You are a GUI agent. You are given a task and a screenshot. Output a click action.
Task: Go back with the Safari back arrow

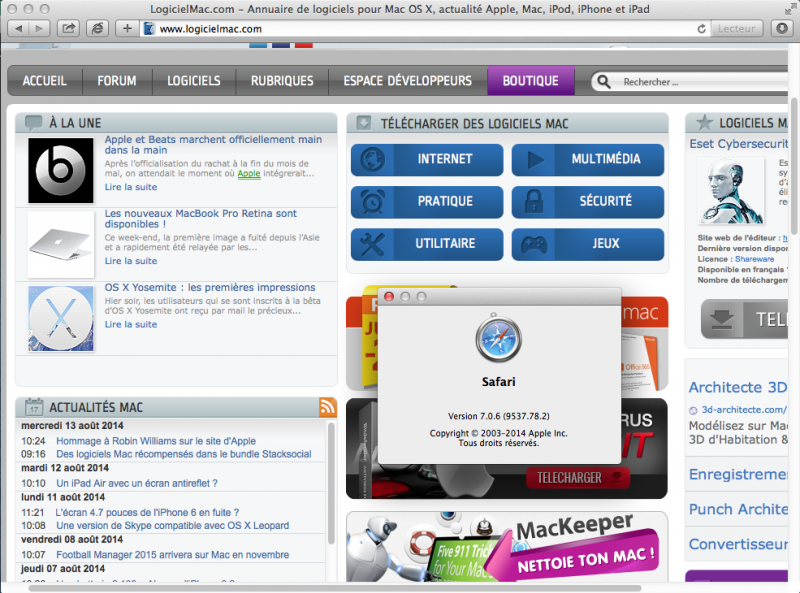(18, 29)
